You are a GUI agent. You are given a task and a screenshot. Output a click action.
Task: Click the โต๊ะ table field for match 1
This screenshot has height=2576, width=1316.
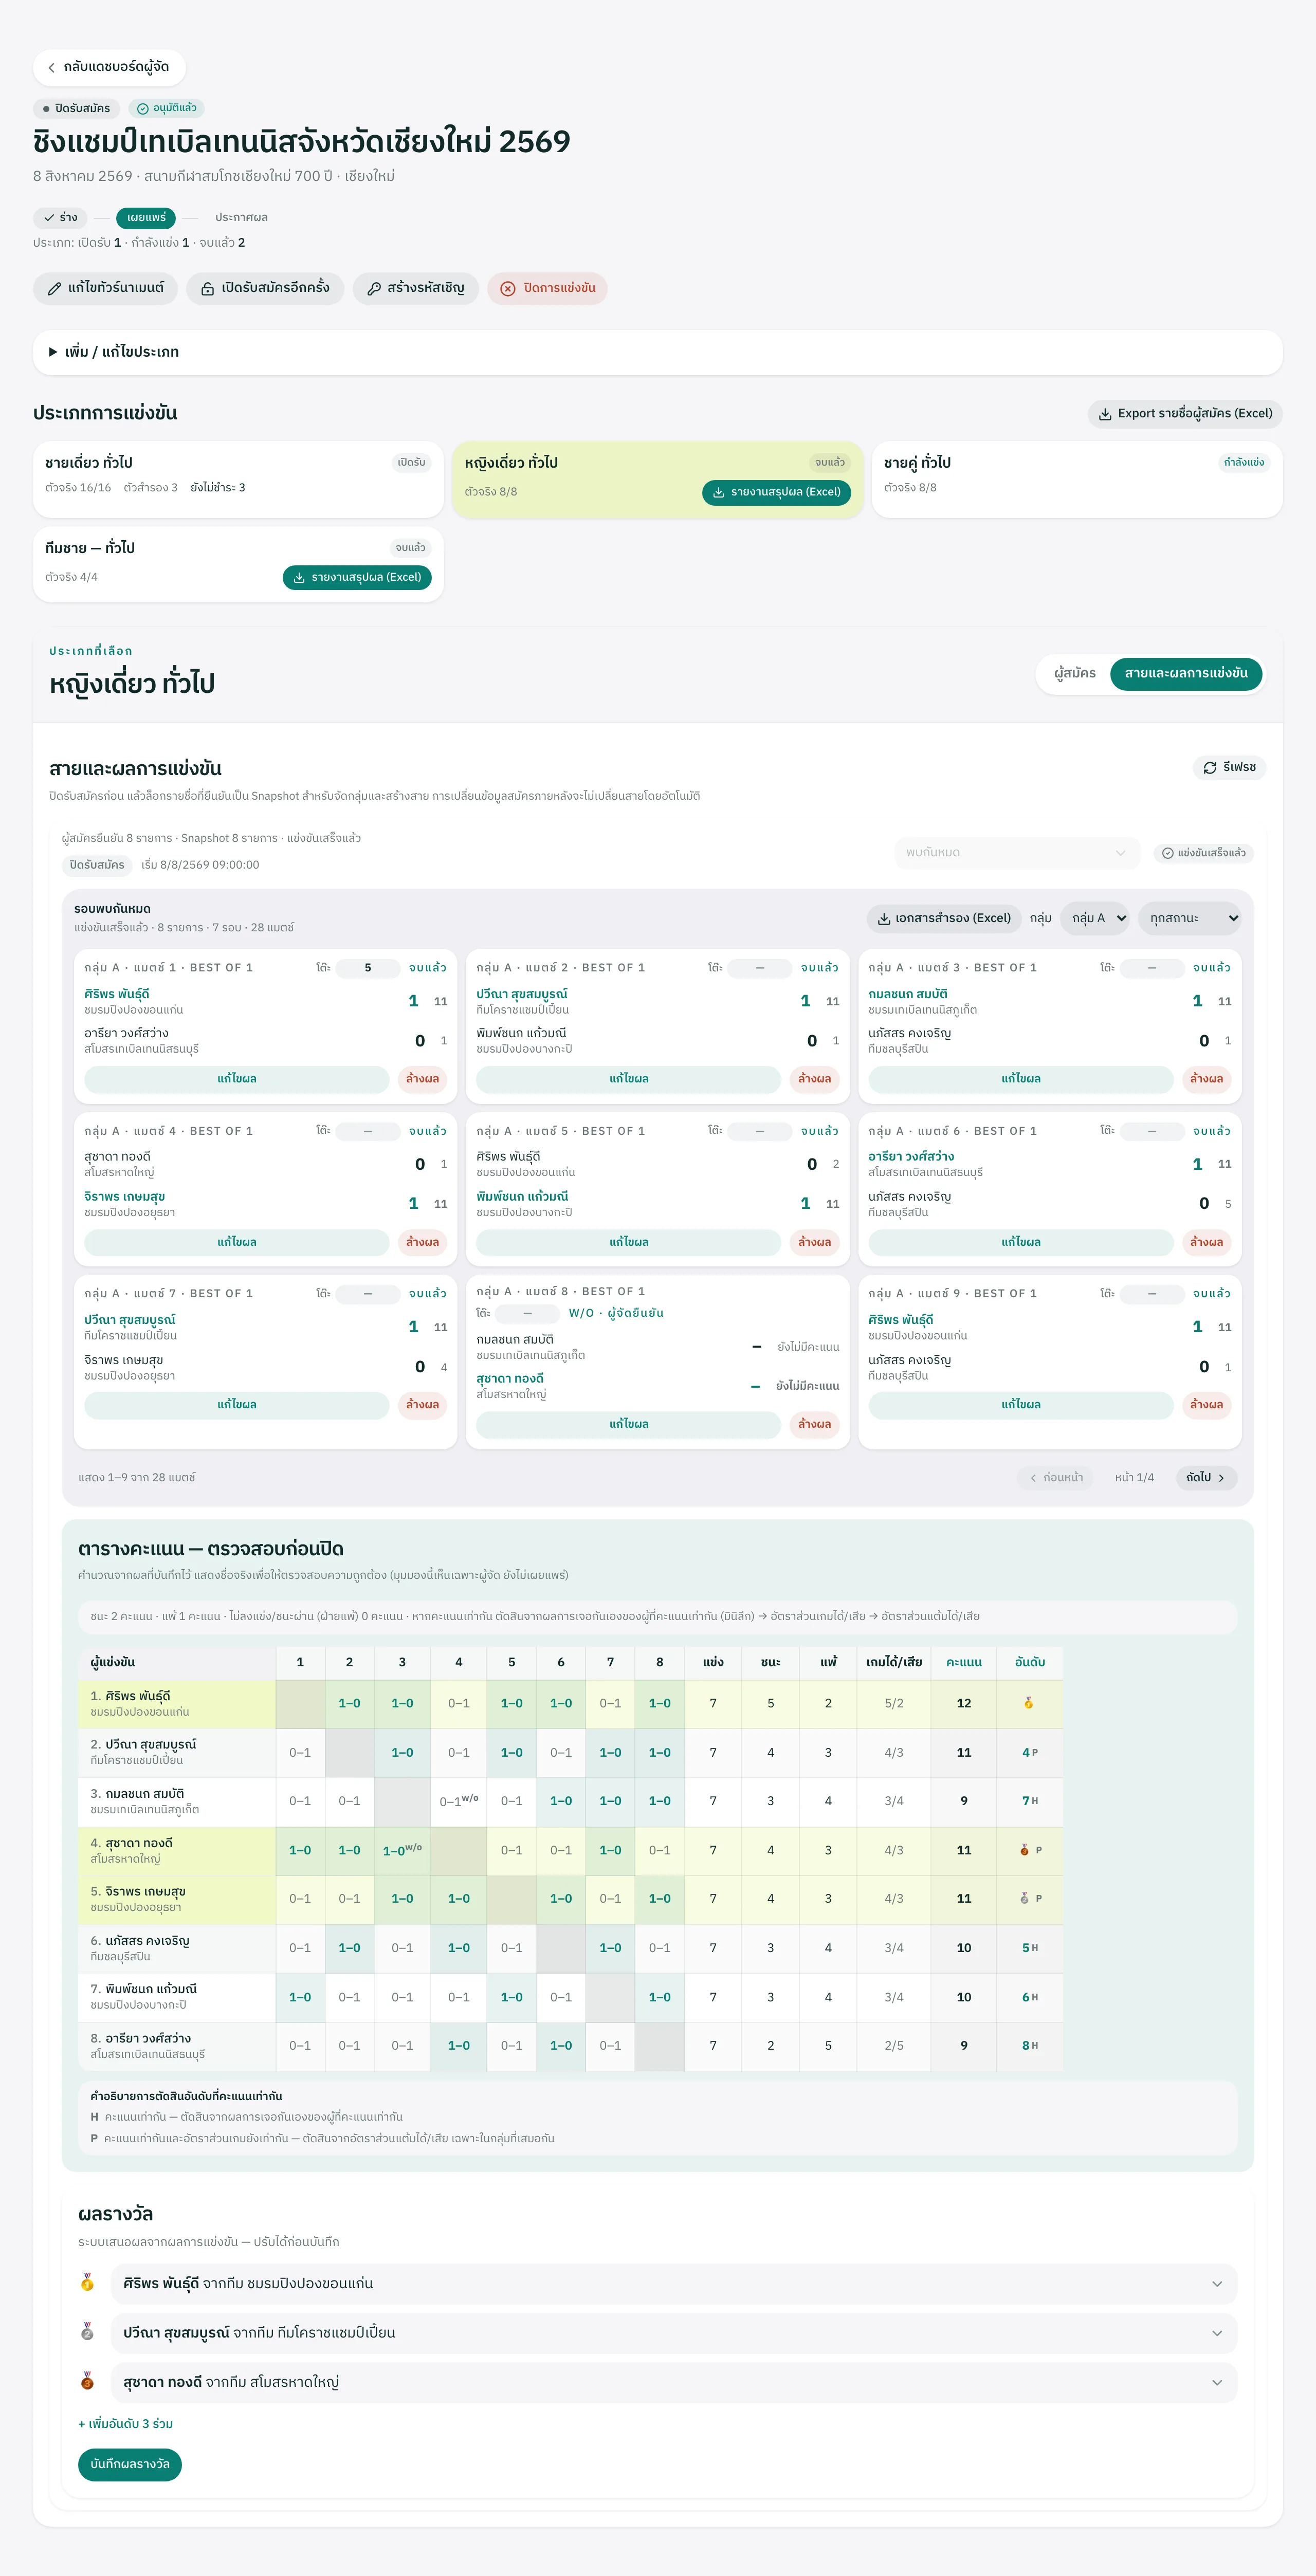point(368,968)
